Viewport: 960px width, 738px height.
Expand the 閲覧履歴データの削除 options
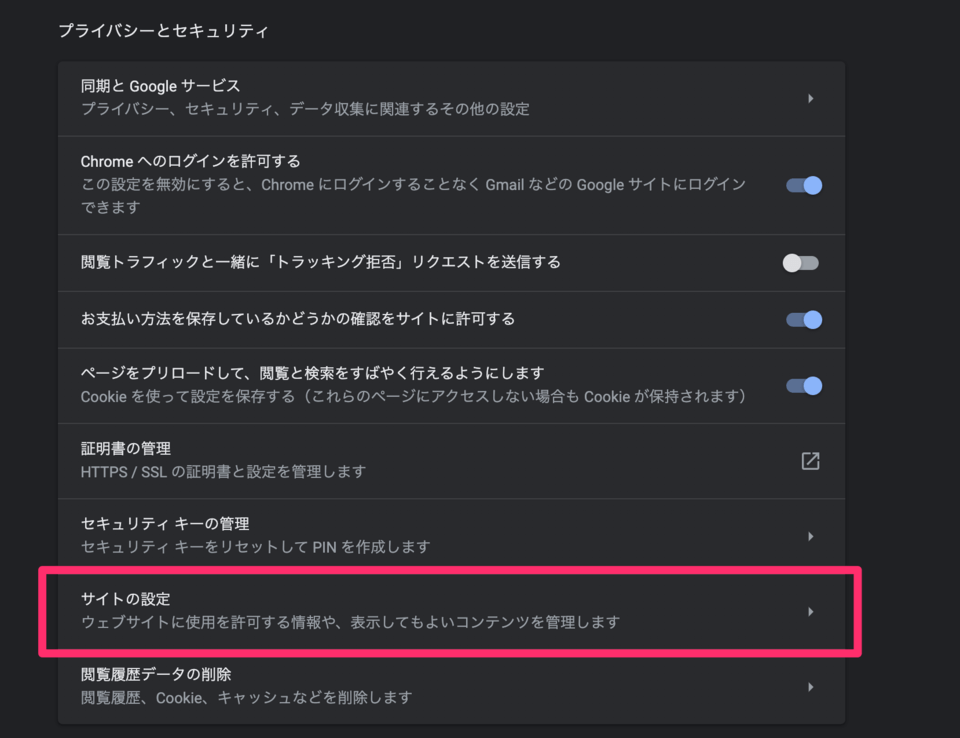(x=450, y=686)
